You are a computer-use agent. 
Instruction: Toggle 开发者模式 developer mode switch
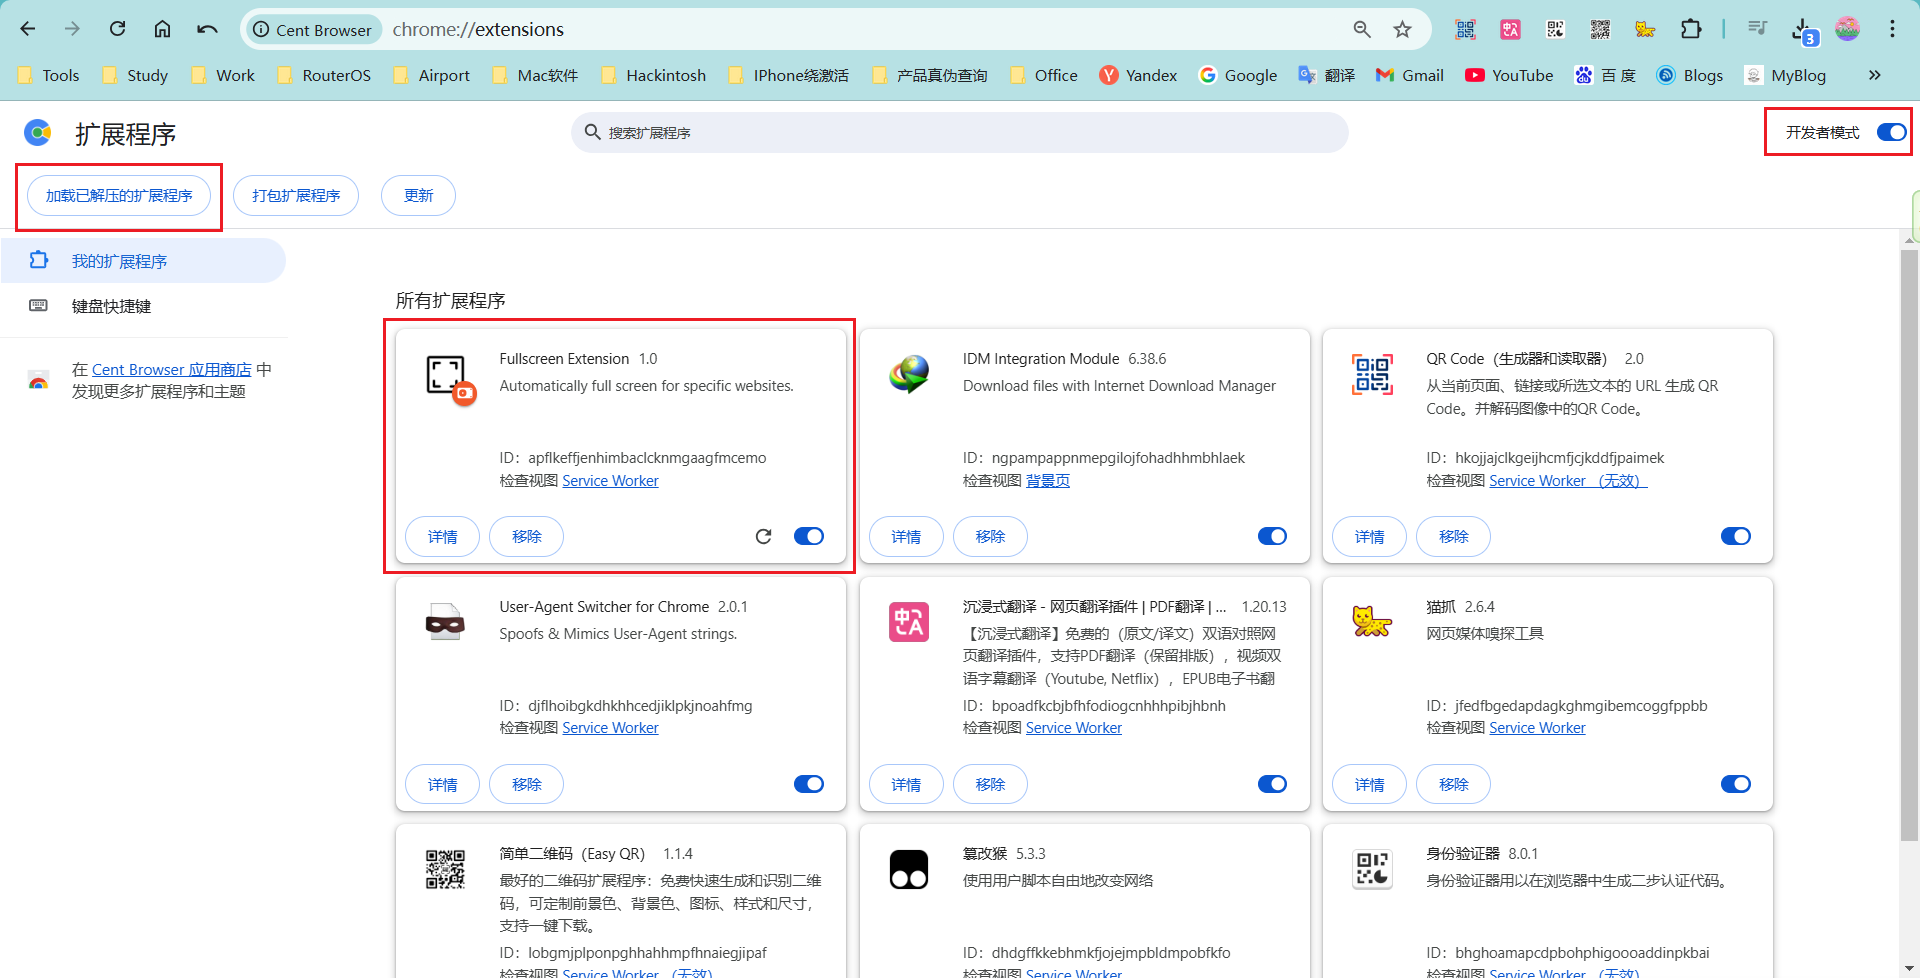(1891, 132)
